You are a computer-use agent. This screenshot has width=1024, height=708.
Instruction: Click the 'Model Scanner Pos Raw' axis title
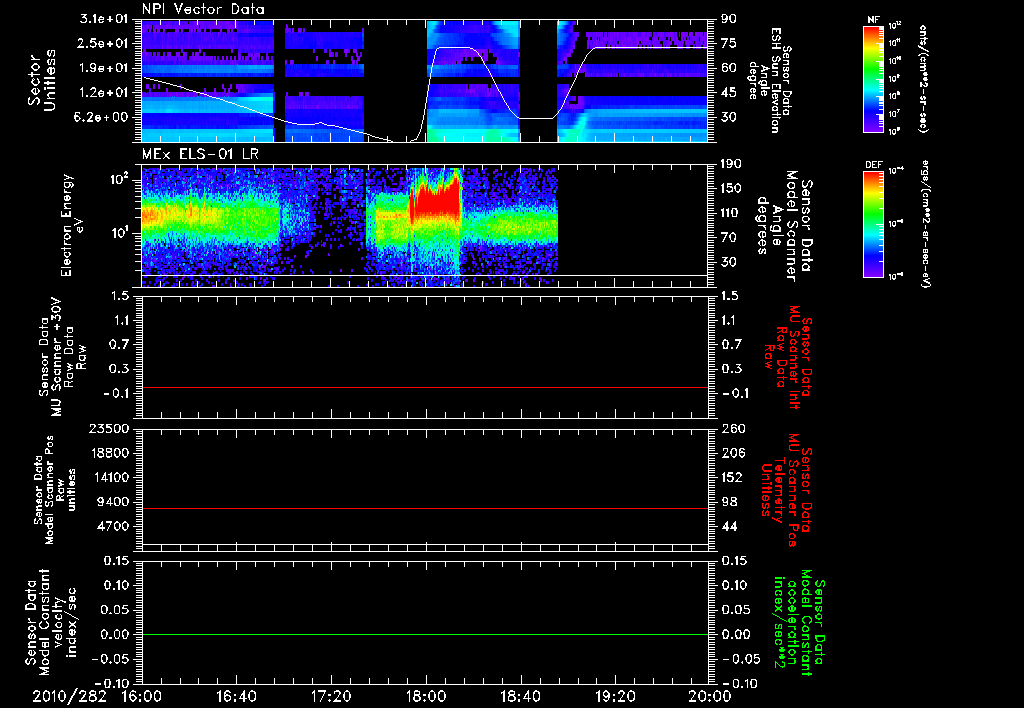pyautogui.click(x=55, y=490)
